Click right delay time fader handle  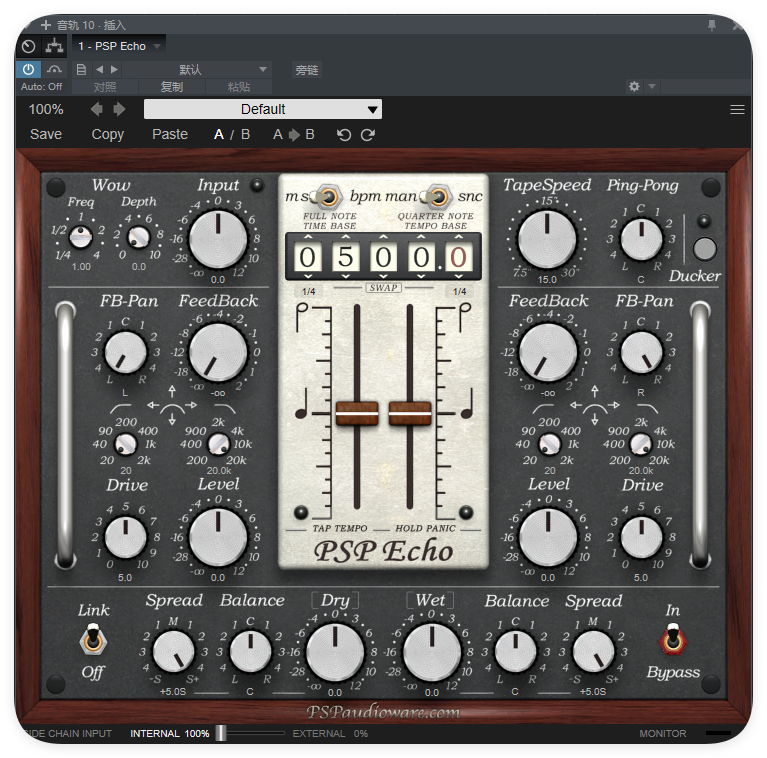[x=410, y=413]
